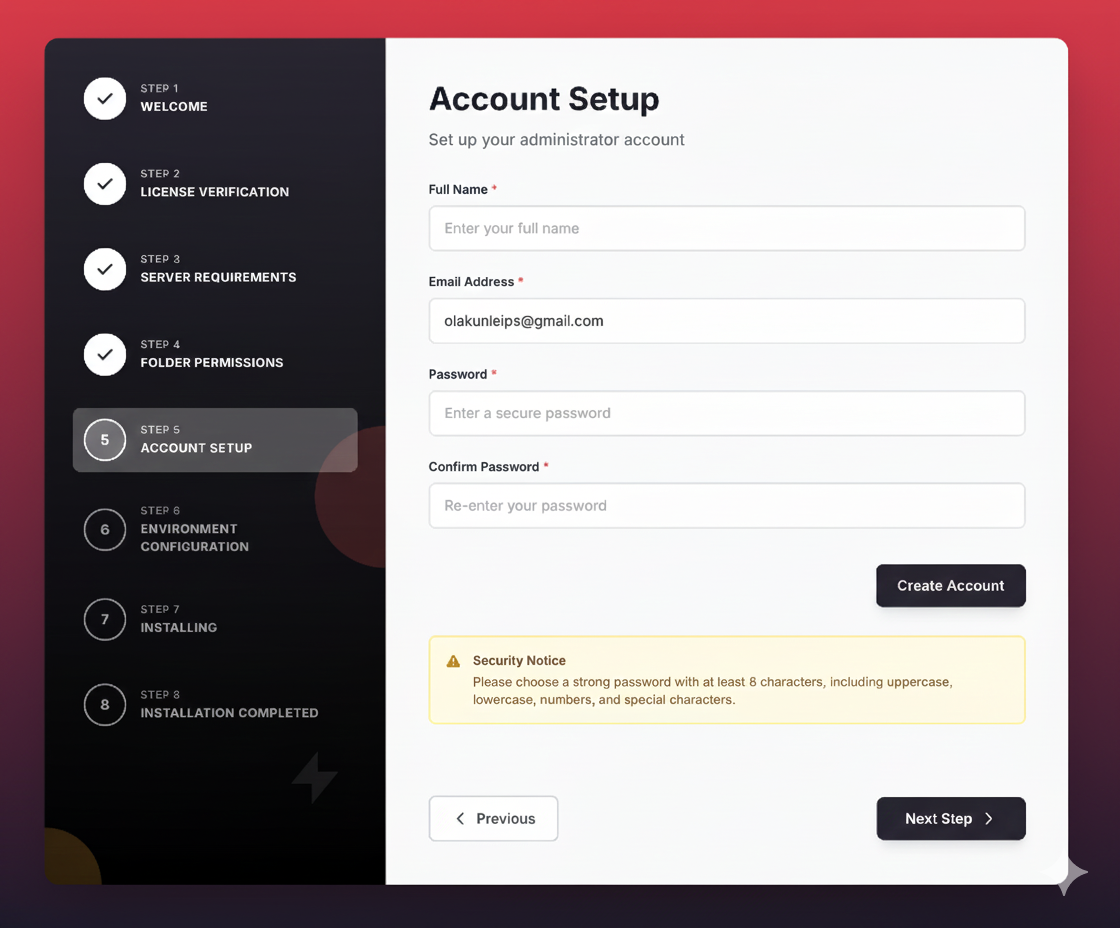Click the lightning bolt icon in sidebar
The image size is (1120, 928).
pyautogui.click(x=314, y=777)
